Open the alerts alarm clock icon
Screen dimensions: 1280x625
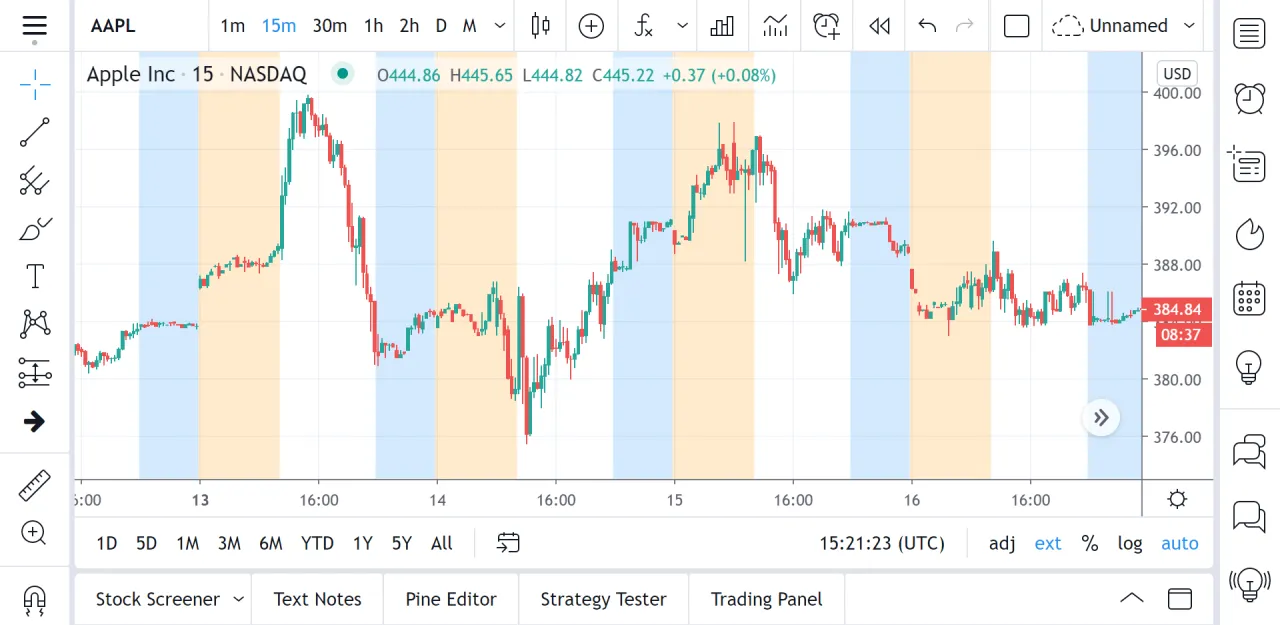tap(1249, 98)
